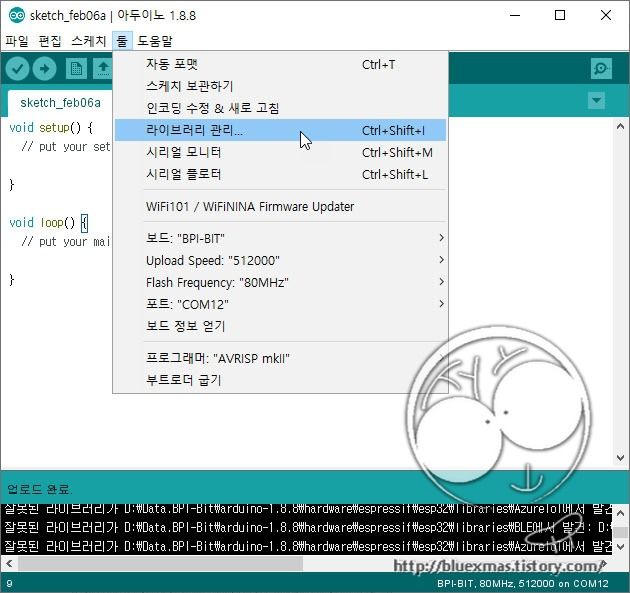This screenshot has height=593, width=630.
Task: Expand Upload Speed: "512000" submenu
Action: [280, 260]
